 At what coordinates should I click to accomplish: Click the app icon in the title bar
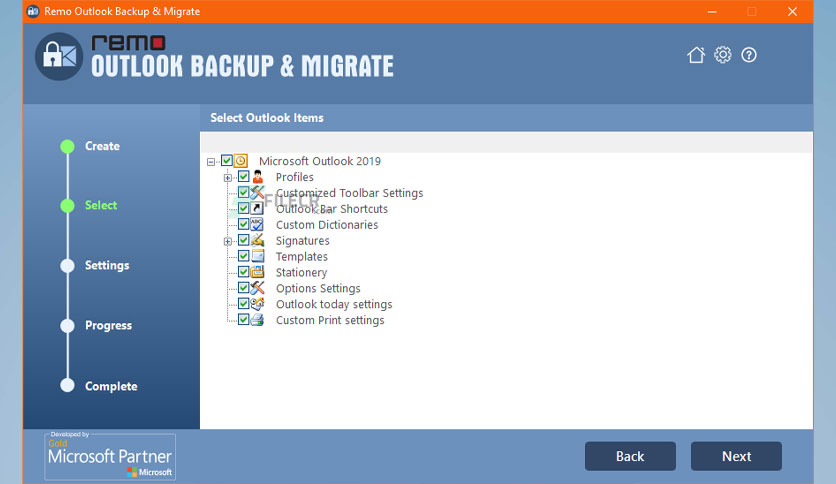coord(33,11)
